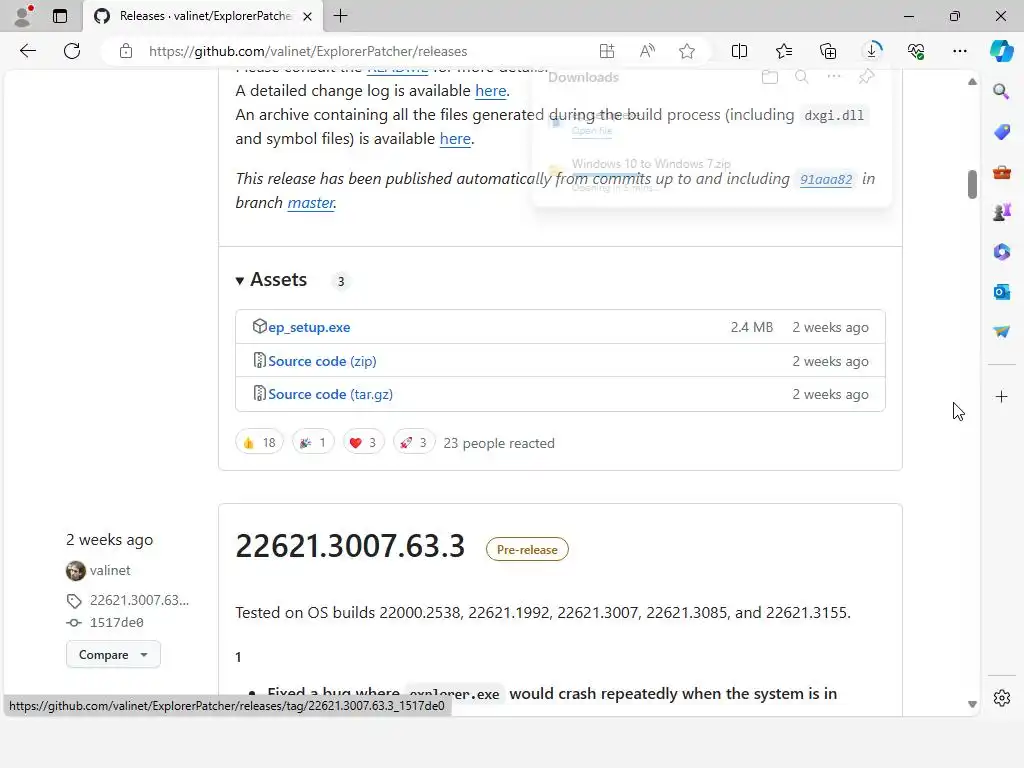
Task: Toggle heart reaction with 3
Action: [x=364, y=443]
